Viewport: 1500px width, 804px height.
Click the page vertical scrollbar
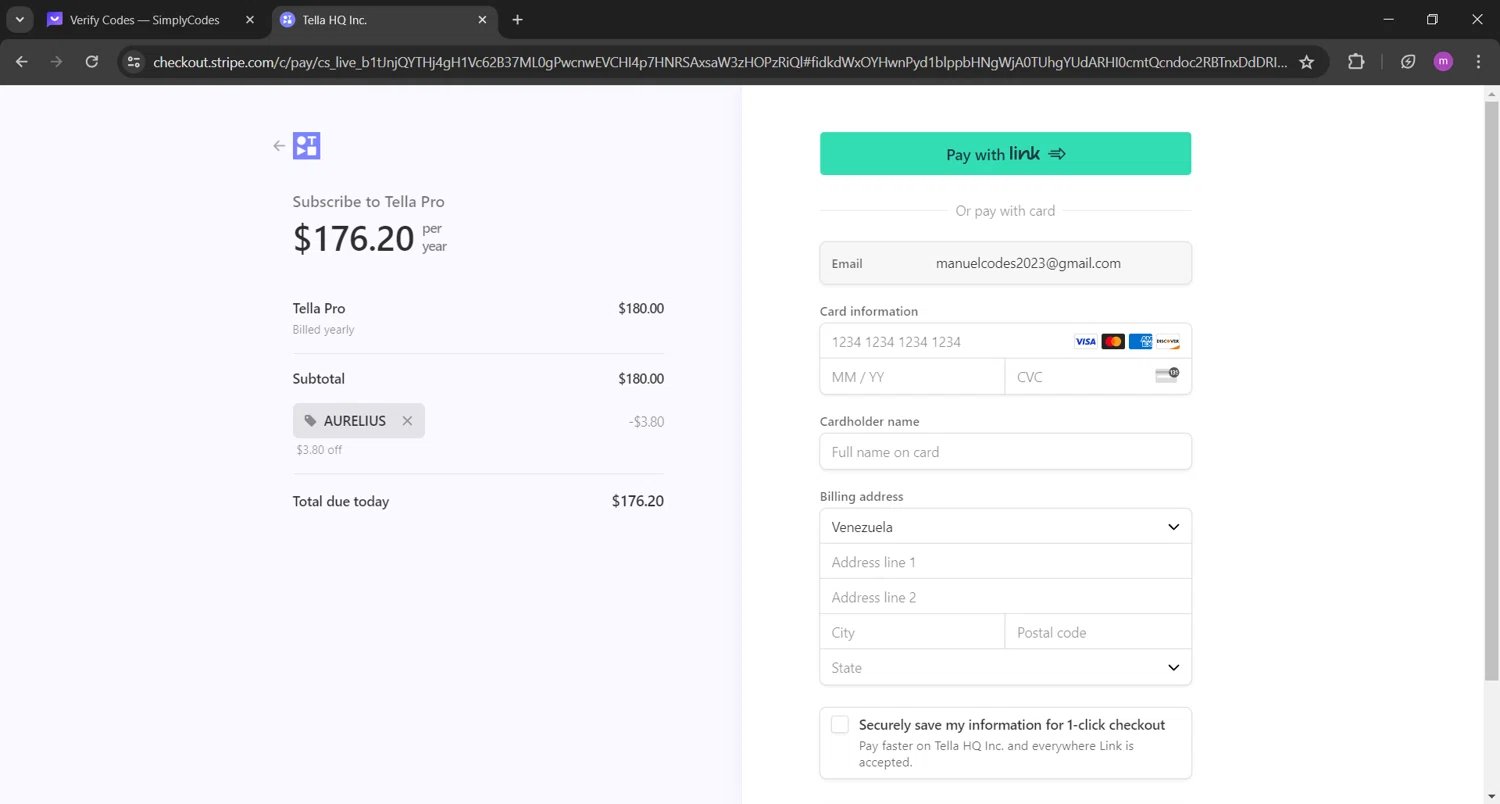pyautogui.click(x=1491, y=390)
